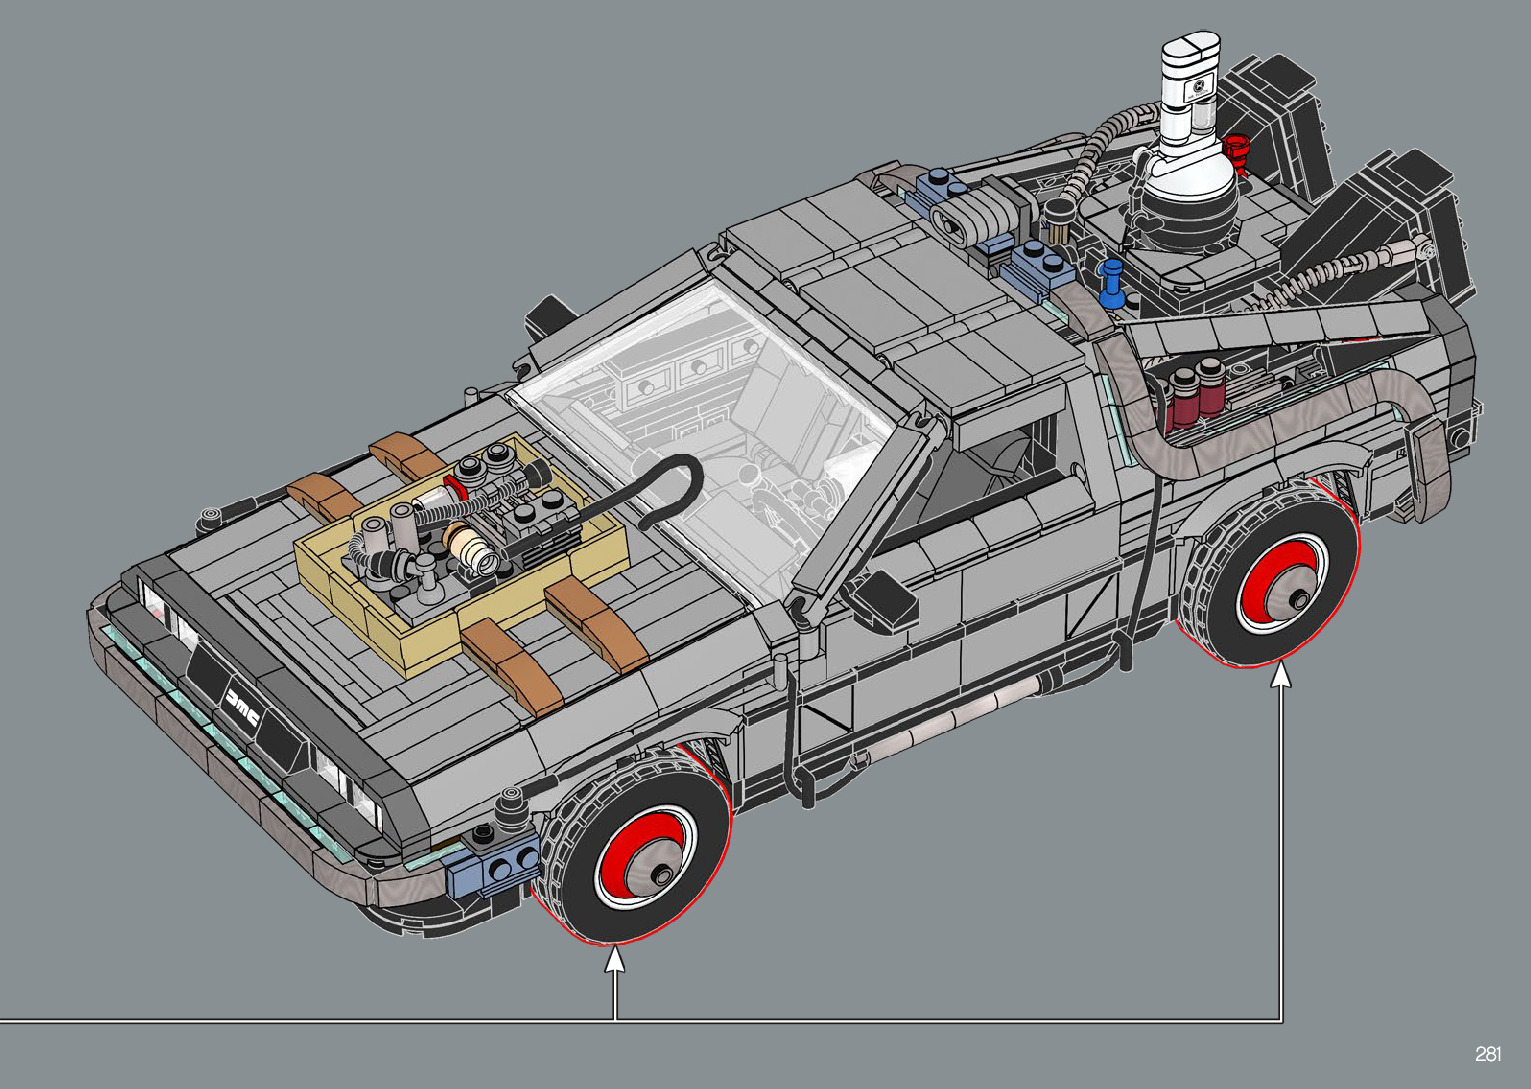Click the arrowhead pointing at front wheel
This screenshot has height=1089, width=1531.
(x=615, y=961)
